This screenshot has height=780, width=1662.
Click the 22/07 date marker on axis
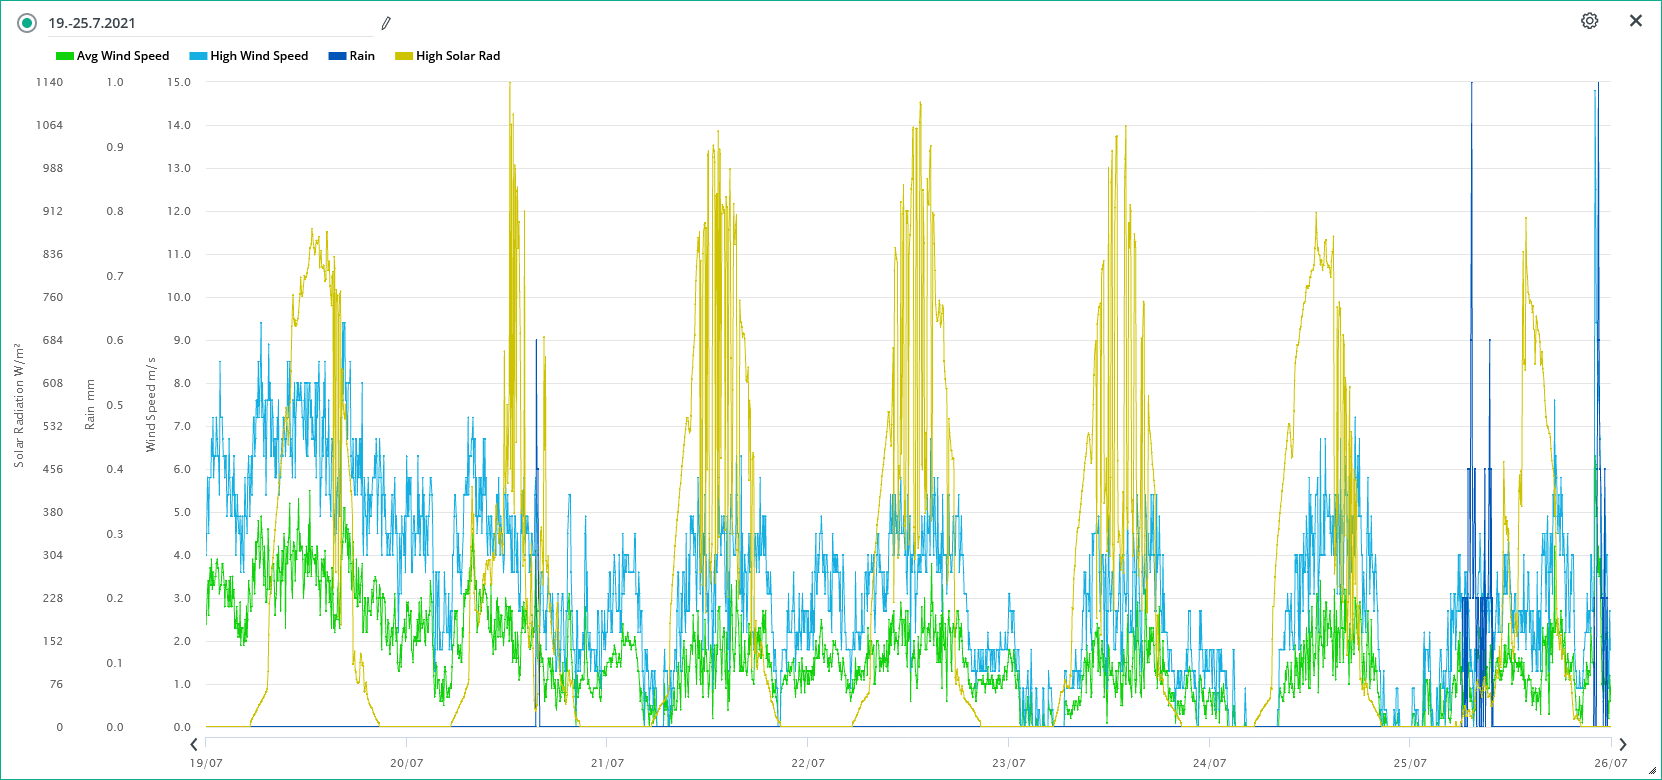pyautogui.click(x=808, y=763)
